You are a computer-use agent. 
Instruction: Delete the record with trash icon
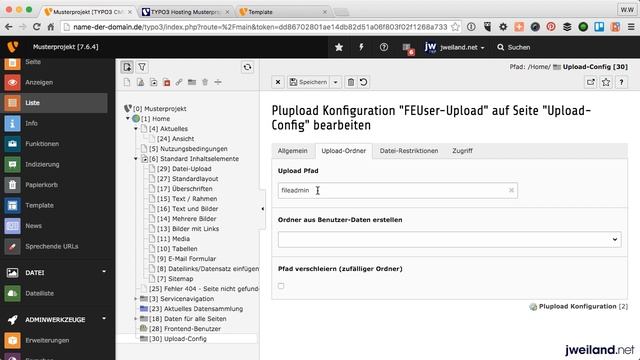351,82
